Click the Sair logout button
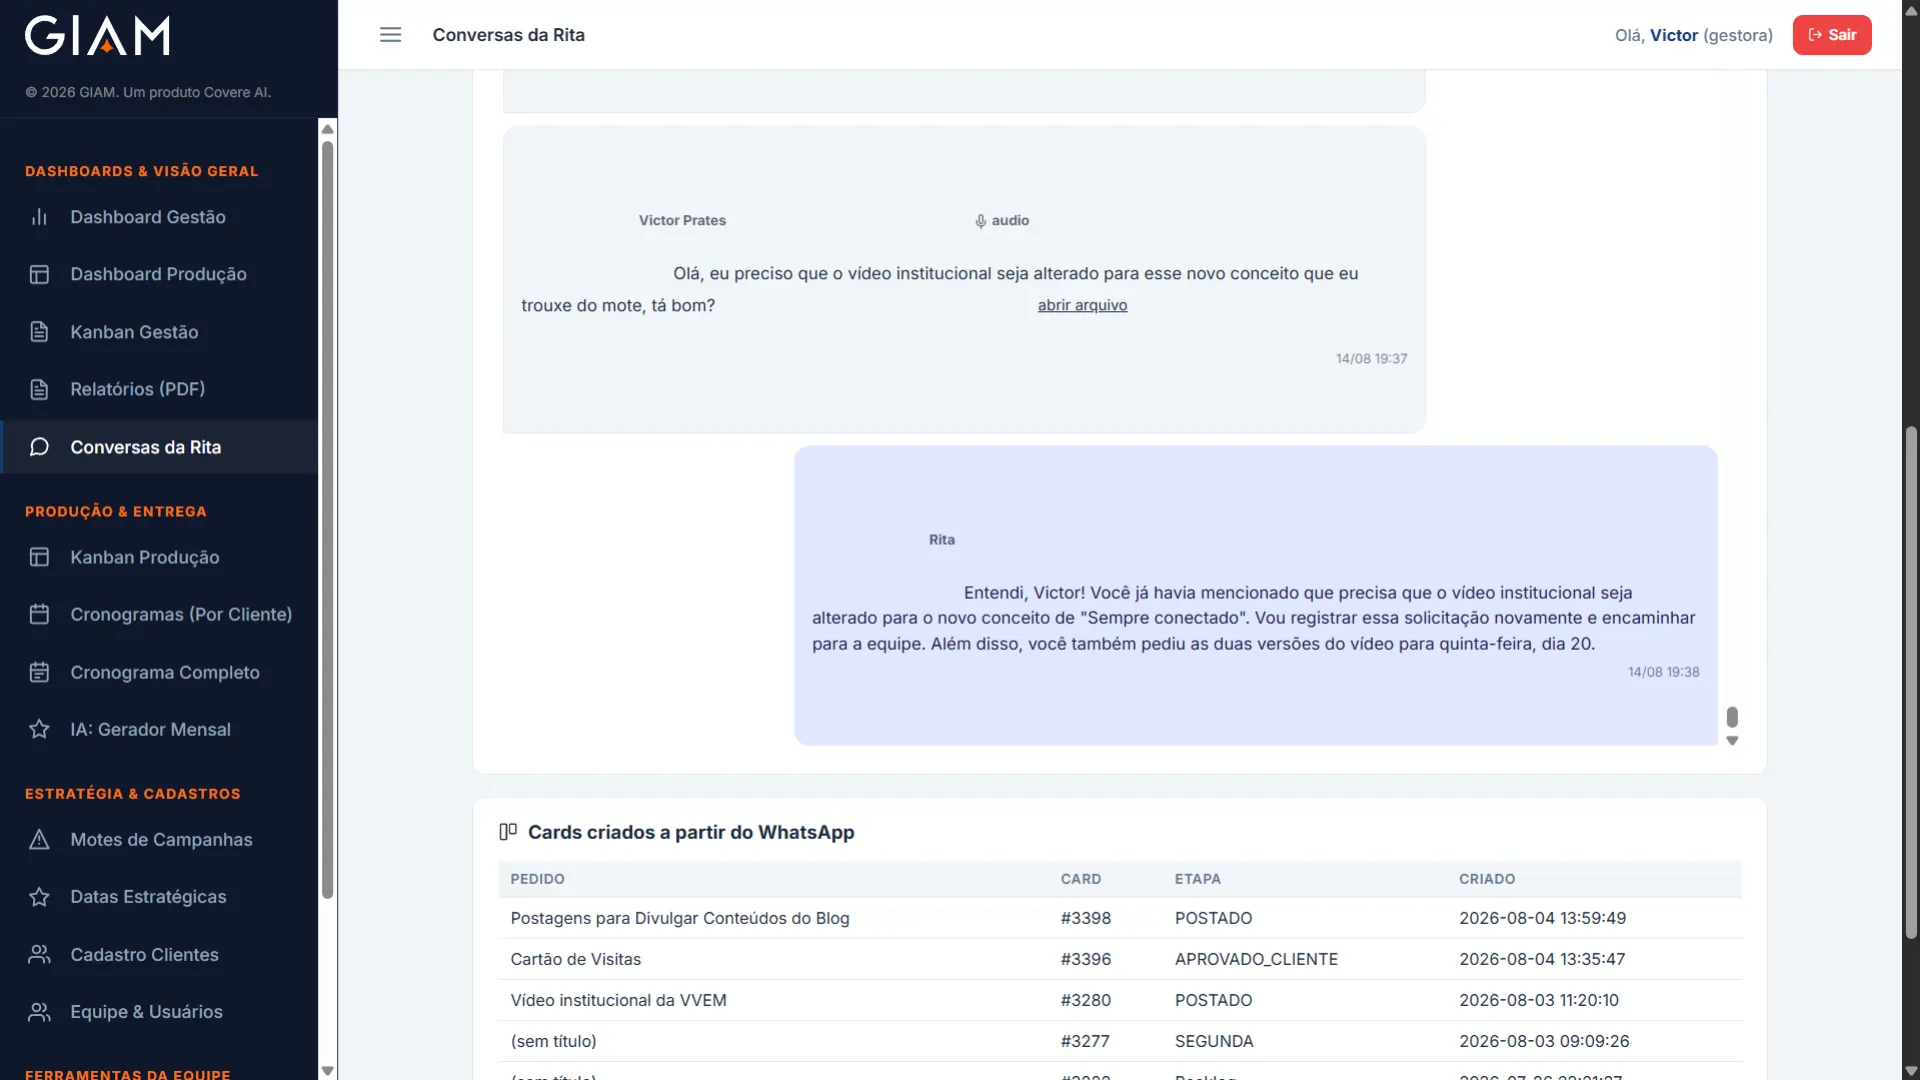Image resolution: width=1920 pixels, height=1080 pixels. click(1831, 35)
